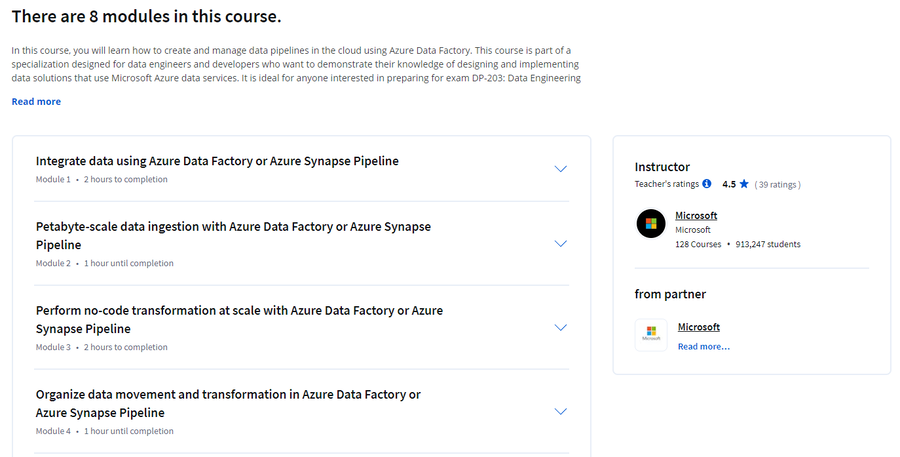This screenshot has width=900, height=457.
Task: Click '128 Courses' text
Action: 698,244
